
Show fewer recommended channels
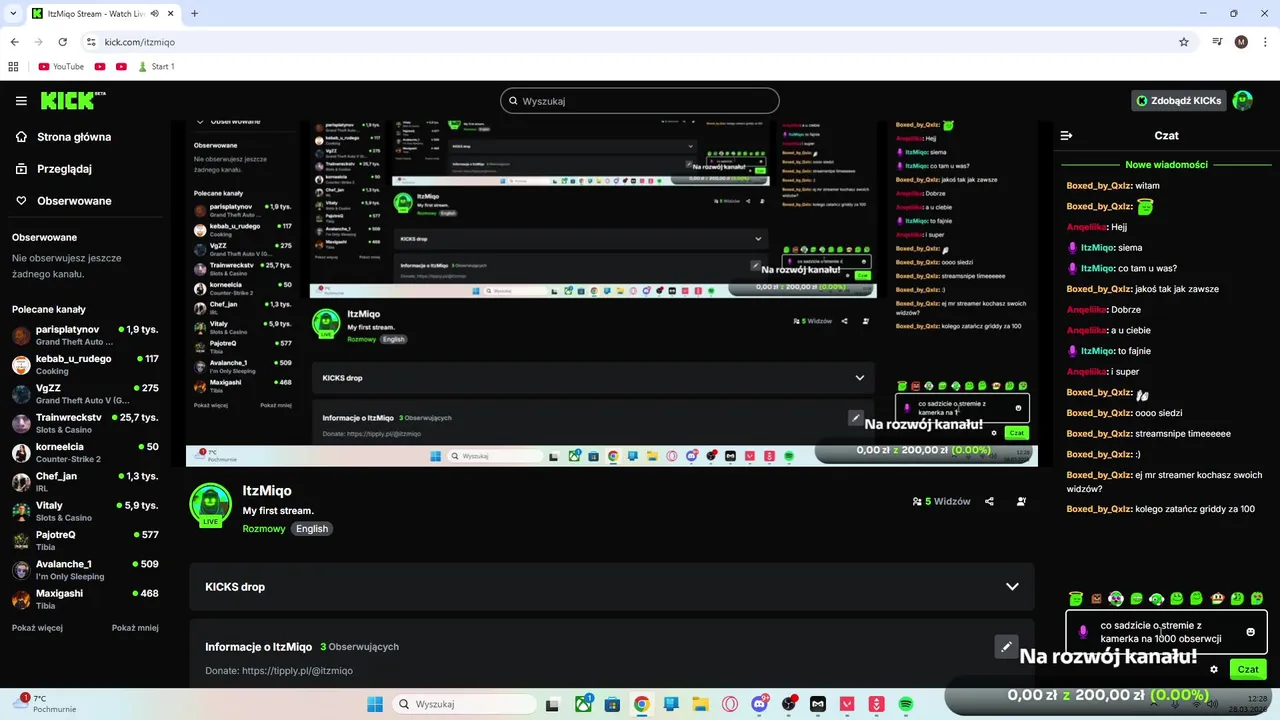pyautogui.click(x=135, y=628)
